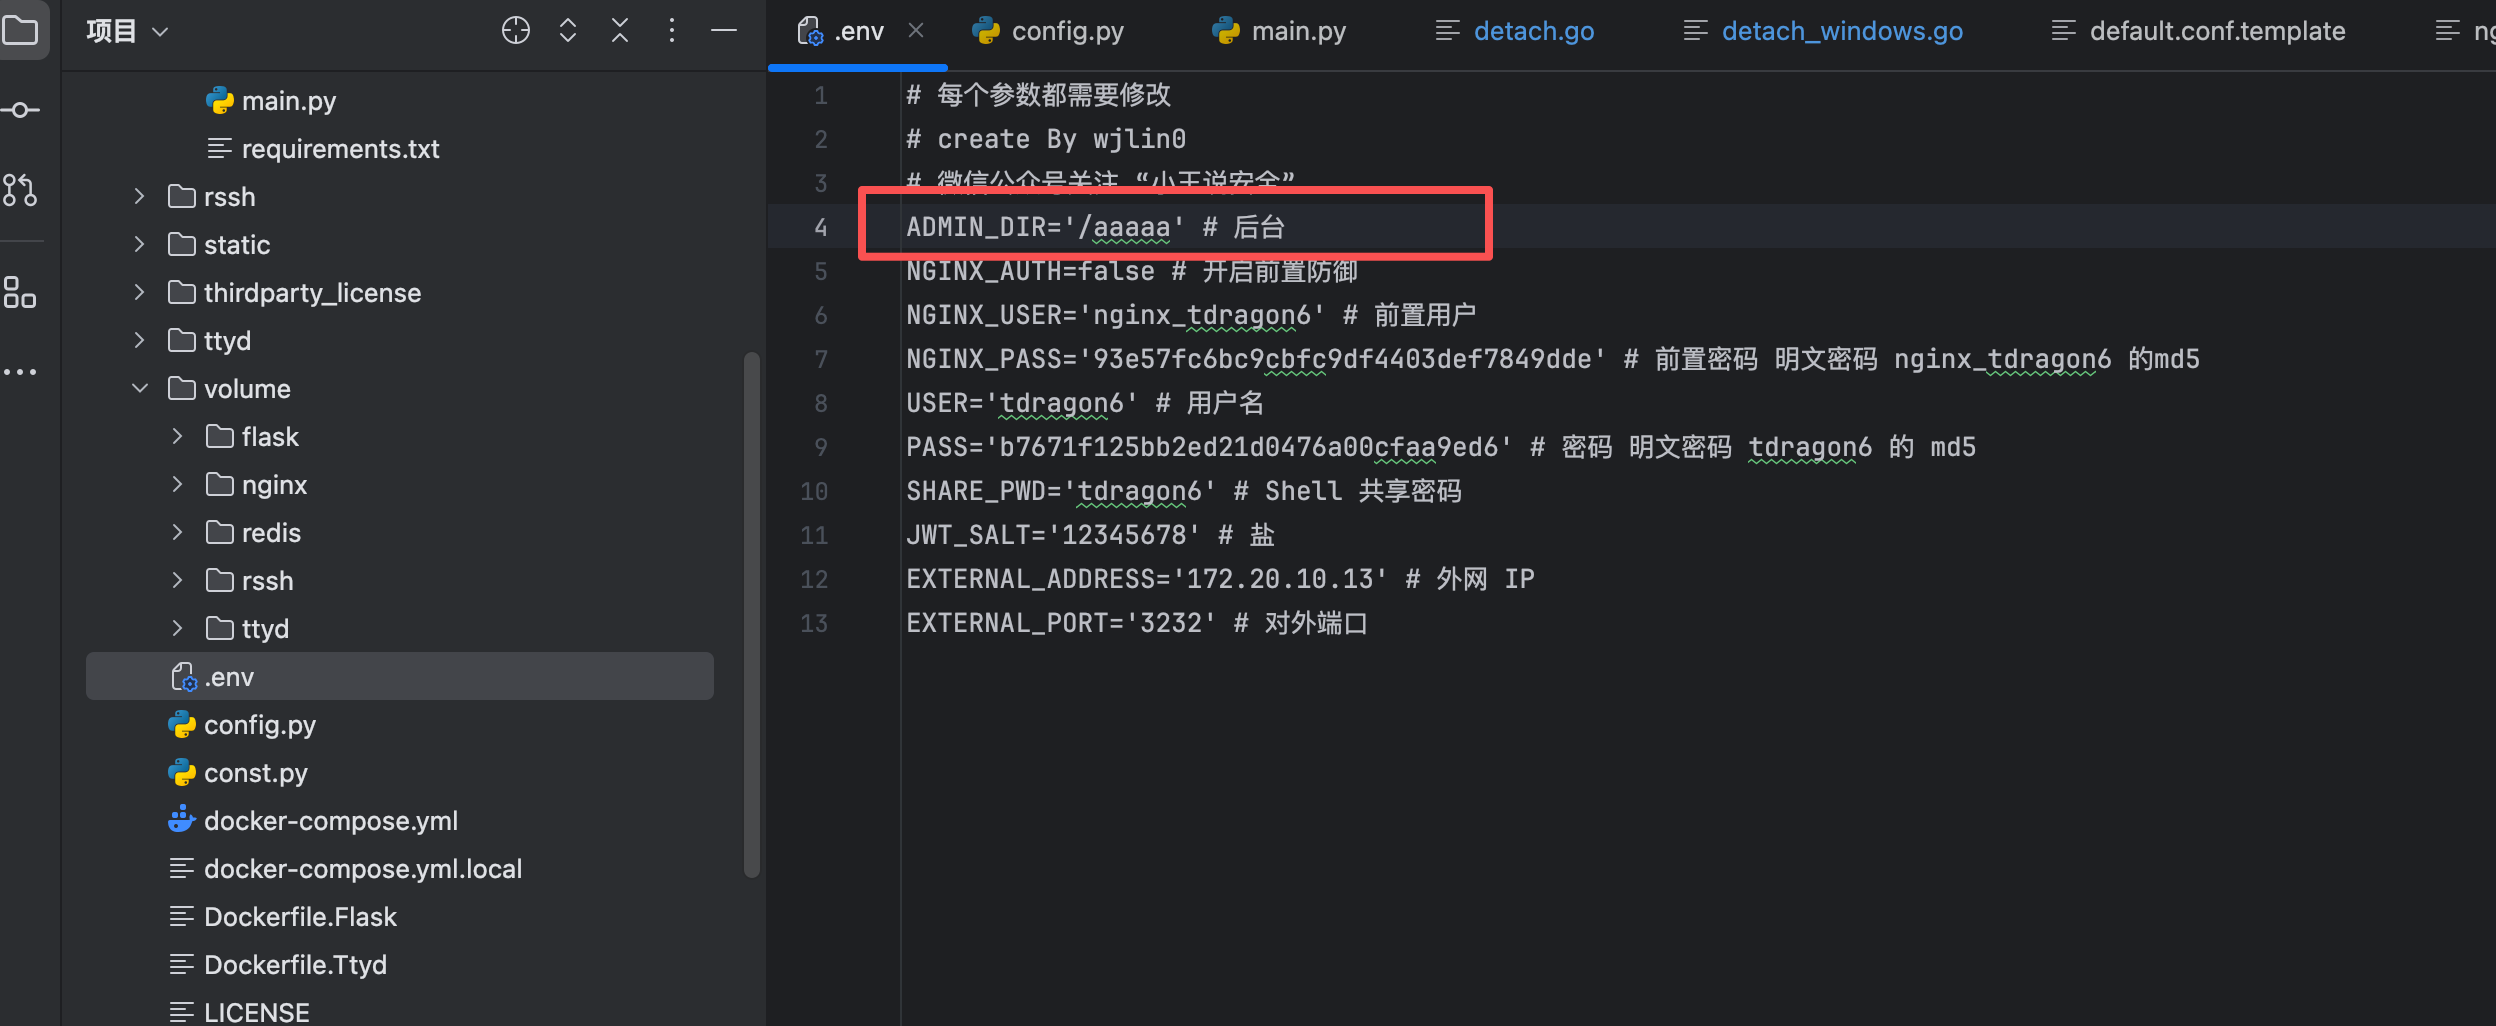Image resolution: width=2496 pixels, height=1026 pixels.
Task: Open the Structure tool window icon
Action: (20, 292)
